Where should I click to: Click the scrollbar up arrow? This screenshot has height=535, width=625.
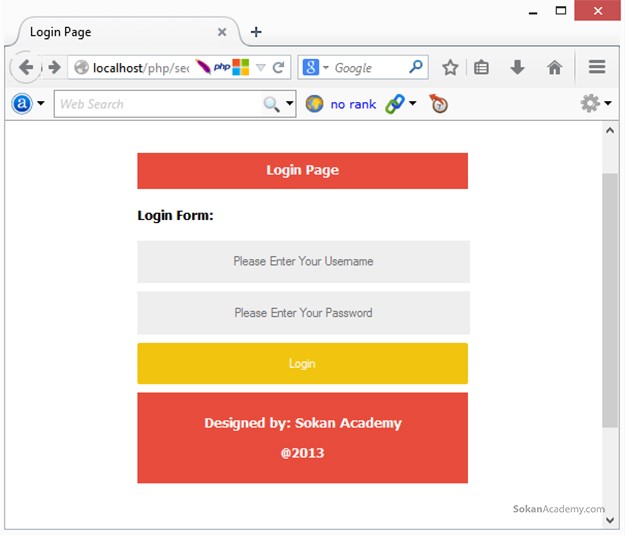(x=610, y=130)
